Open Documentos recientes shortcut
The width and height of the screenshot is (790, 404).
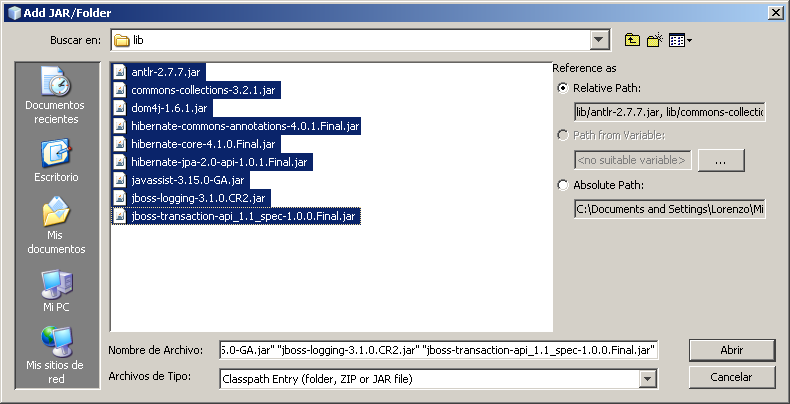pos(55,95)
